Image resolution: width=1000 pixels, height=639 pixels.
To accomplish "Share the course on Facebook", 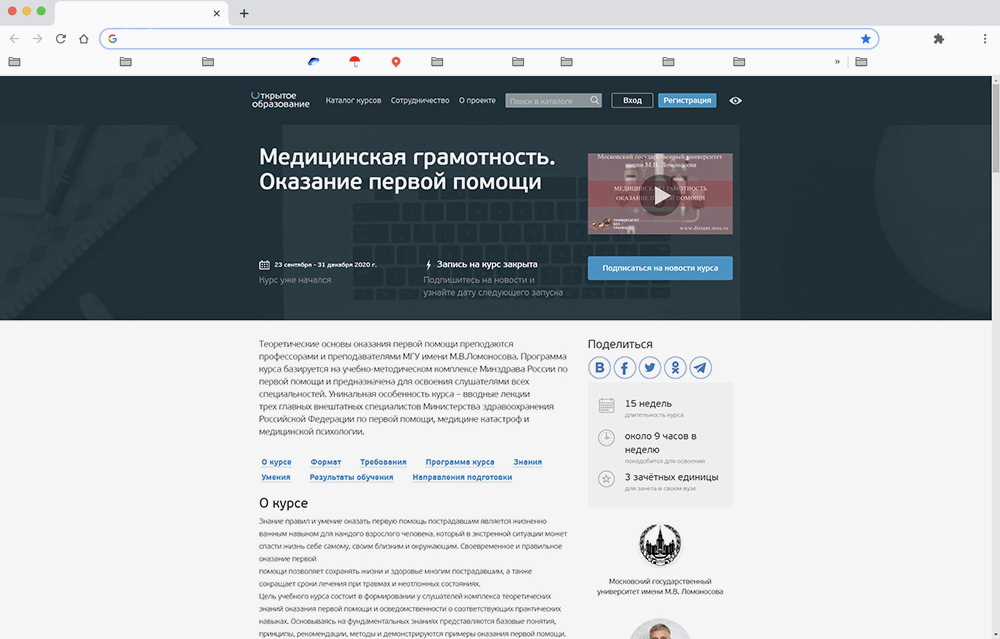I will point(624,368).
